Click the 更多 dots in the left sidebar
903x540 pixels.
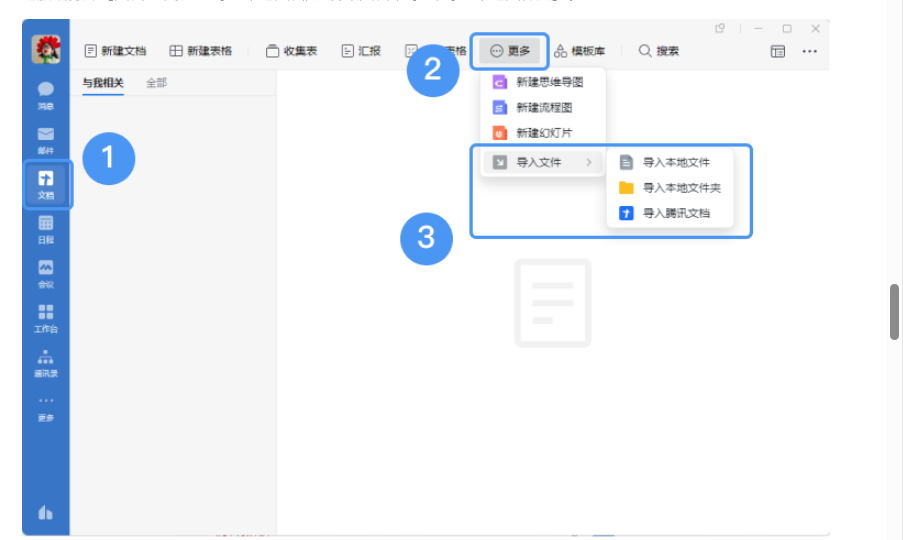tap(46, 407)
